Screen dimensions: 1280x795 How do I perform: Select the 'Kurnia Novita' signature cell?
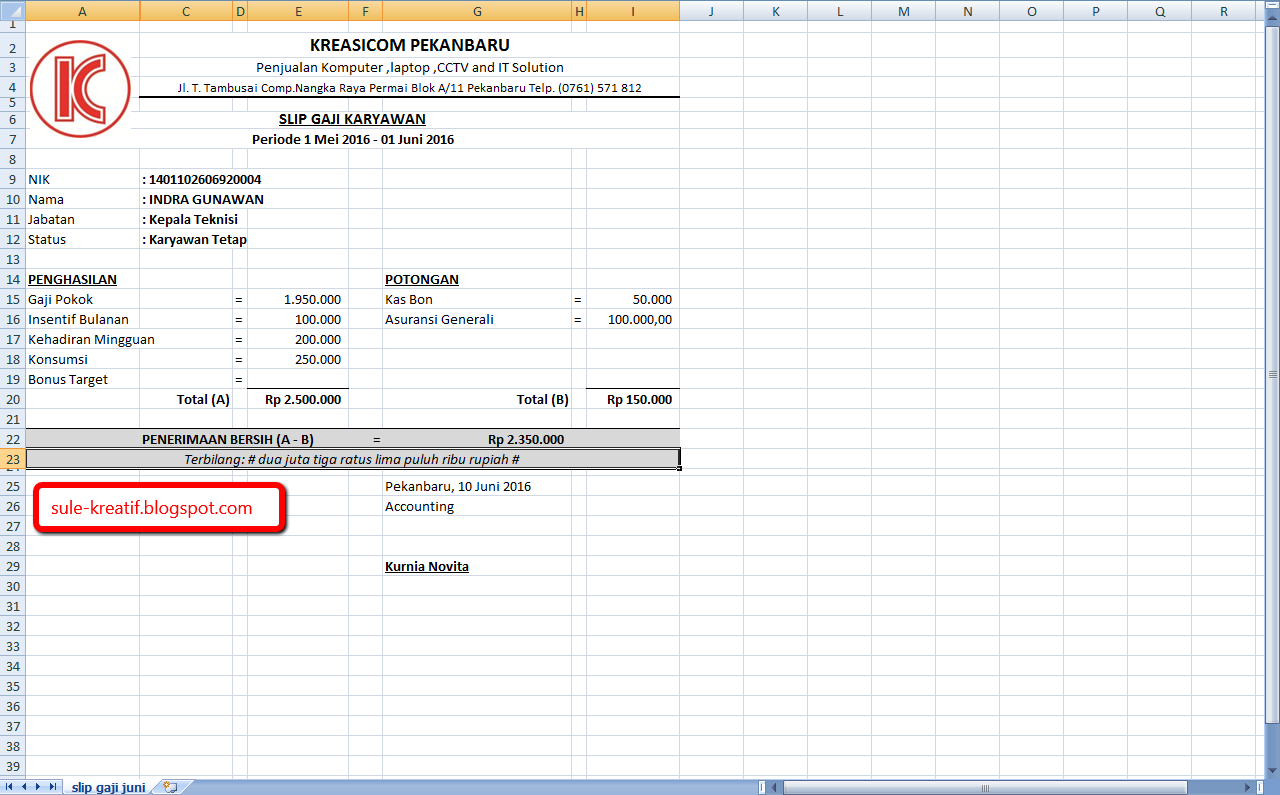427,566
